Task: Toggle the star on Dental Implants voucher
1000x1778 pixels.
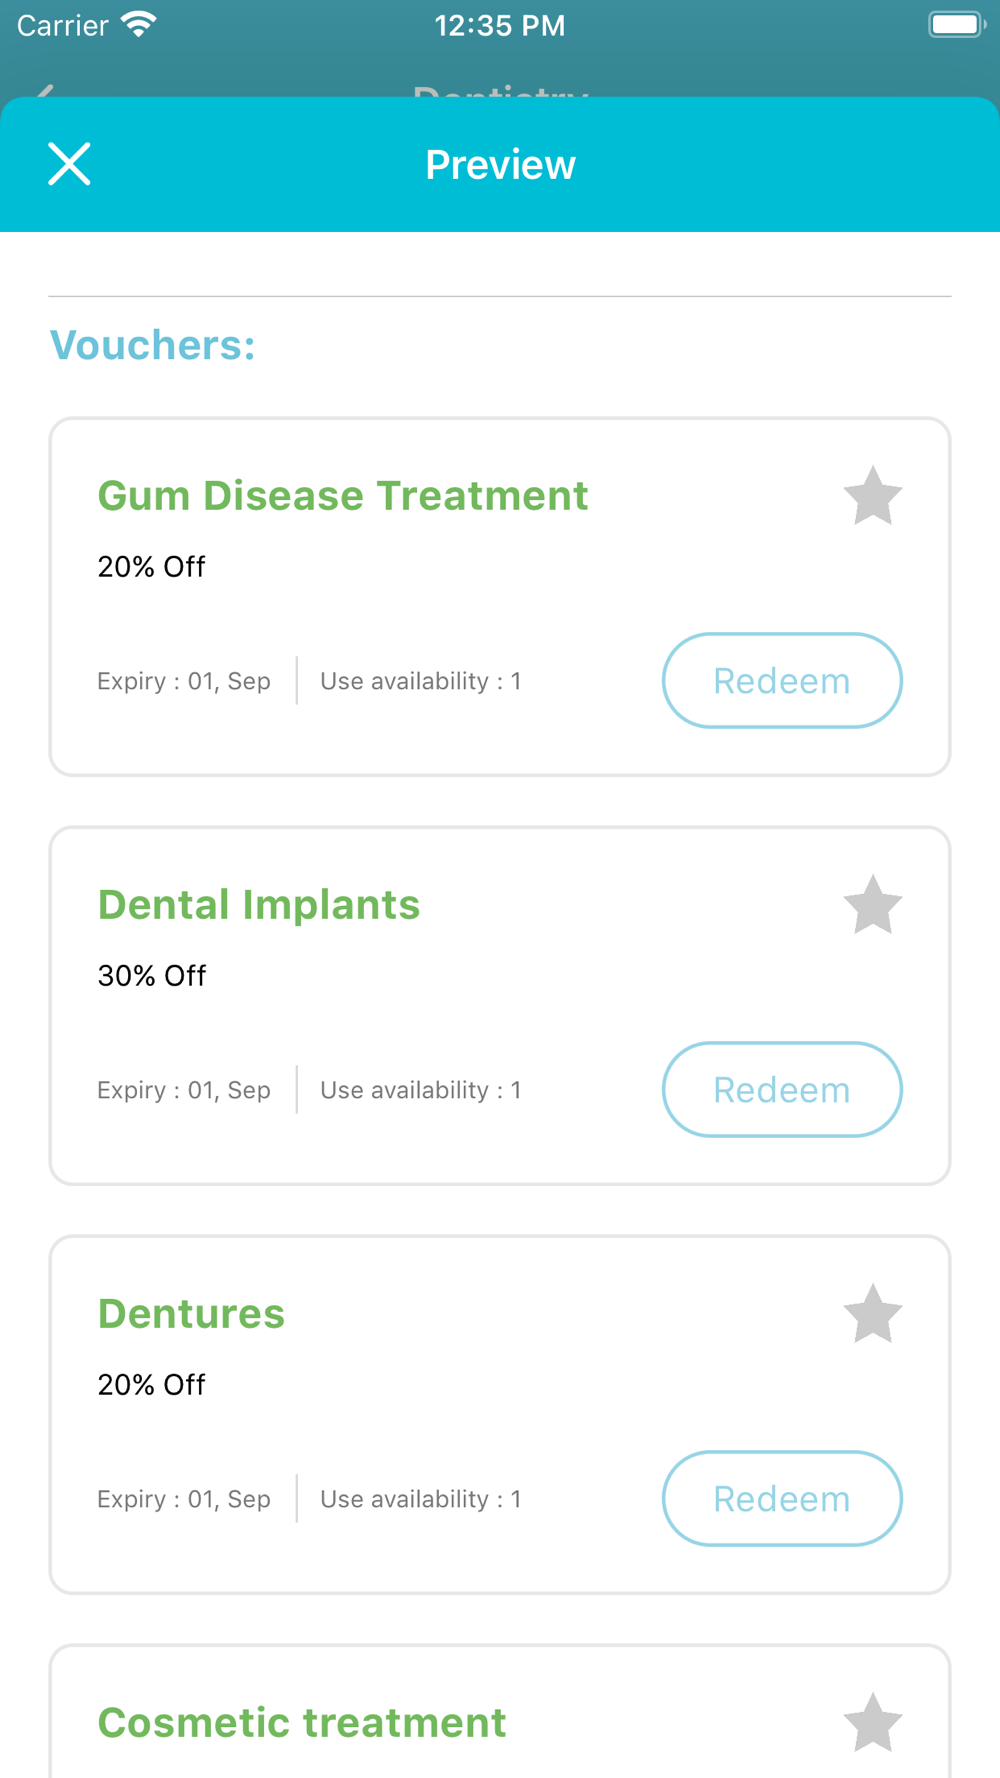Action: tap(872, 905)
